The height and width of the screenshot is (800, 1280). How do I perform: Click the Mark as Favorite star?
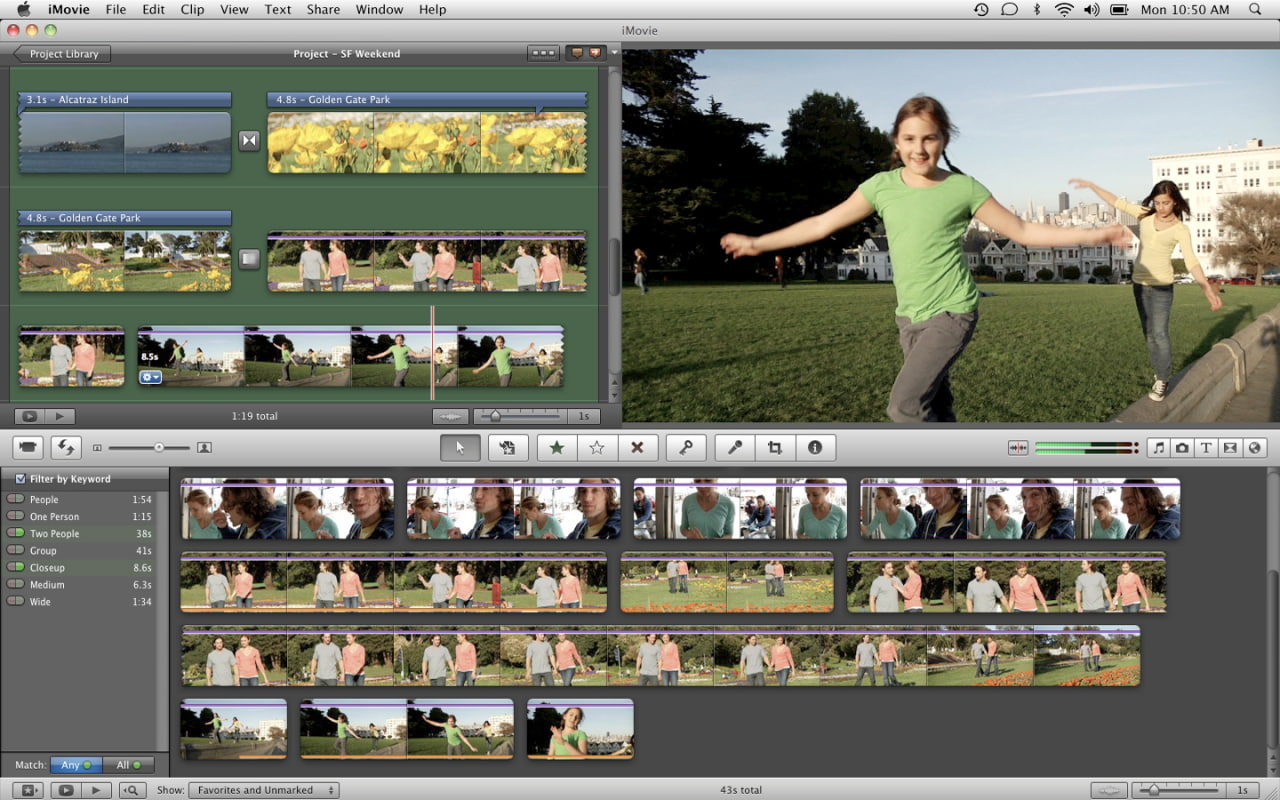tap(557, 448)
